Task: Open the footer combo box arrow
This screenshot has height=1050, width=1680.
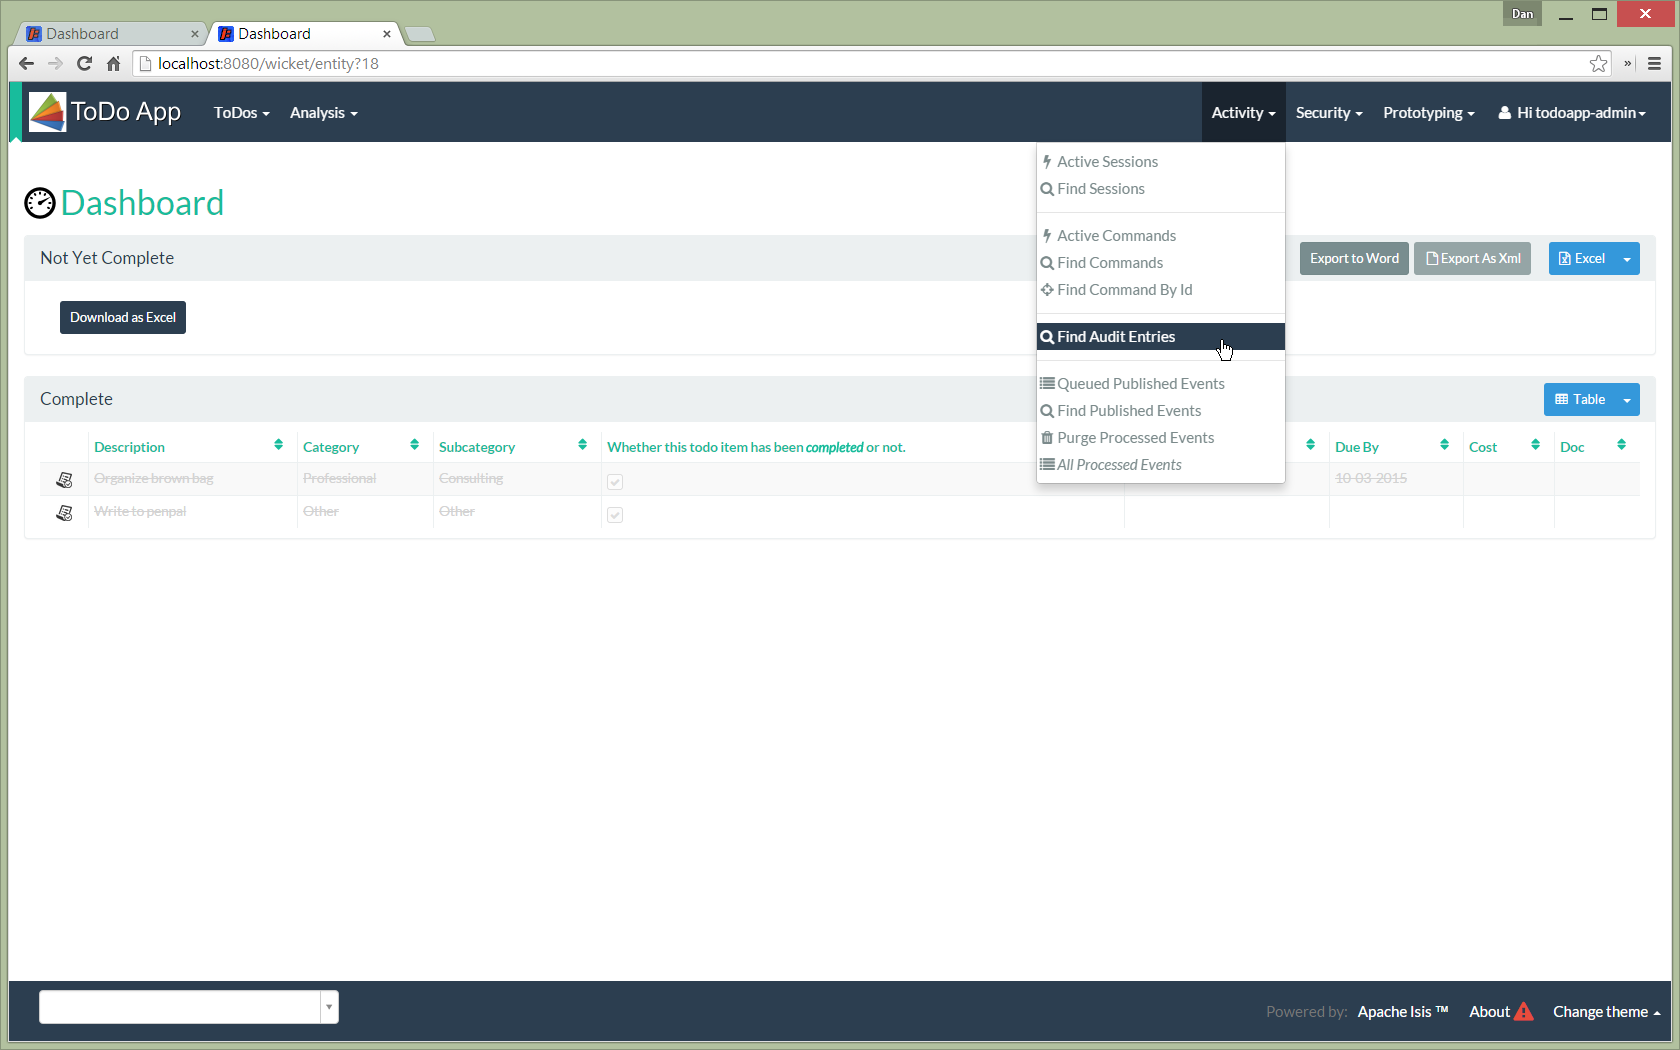Action: 329,1007
